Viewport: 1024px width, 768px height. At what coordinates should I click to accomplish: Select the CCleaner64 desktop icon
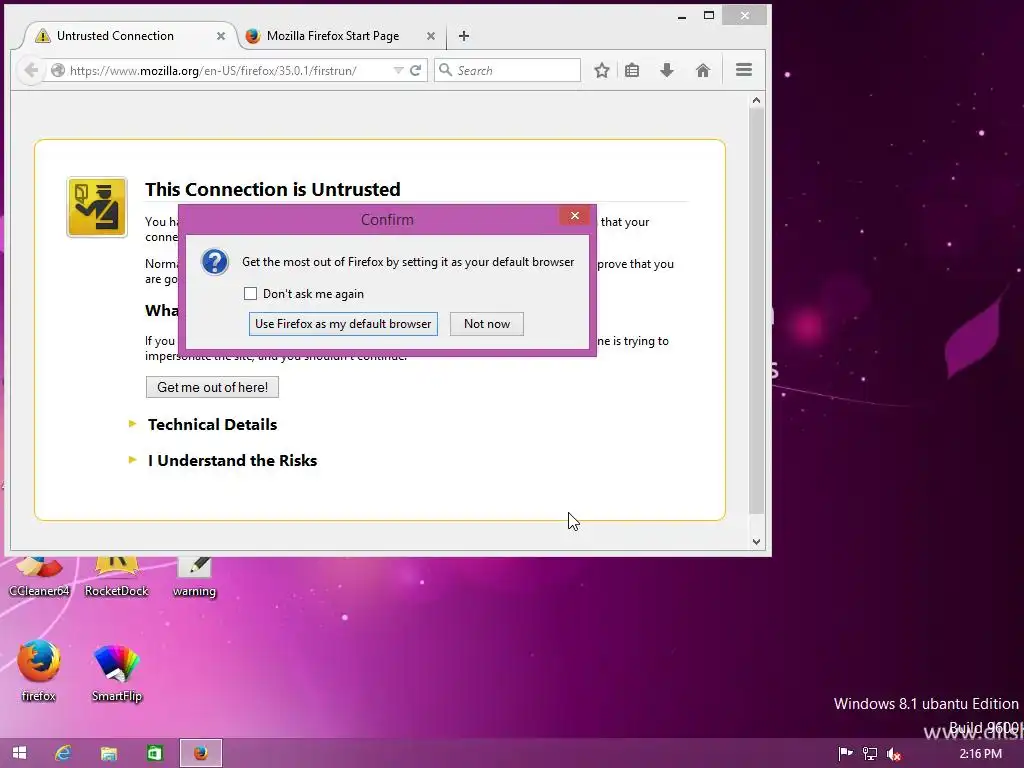(39, 577)
